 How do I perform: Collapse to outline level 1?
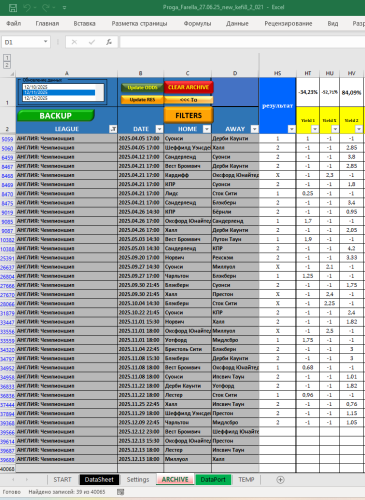[x=7, y=58]
